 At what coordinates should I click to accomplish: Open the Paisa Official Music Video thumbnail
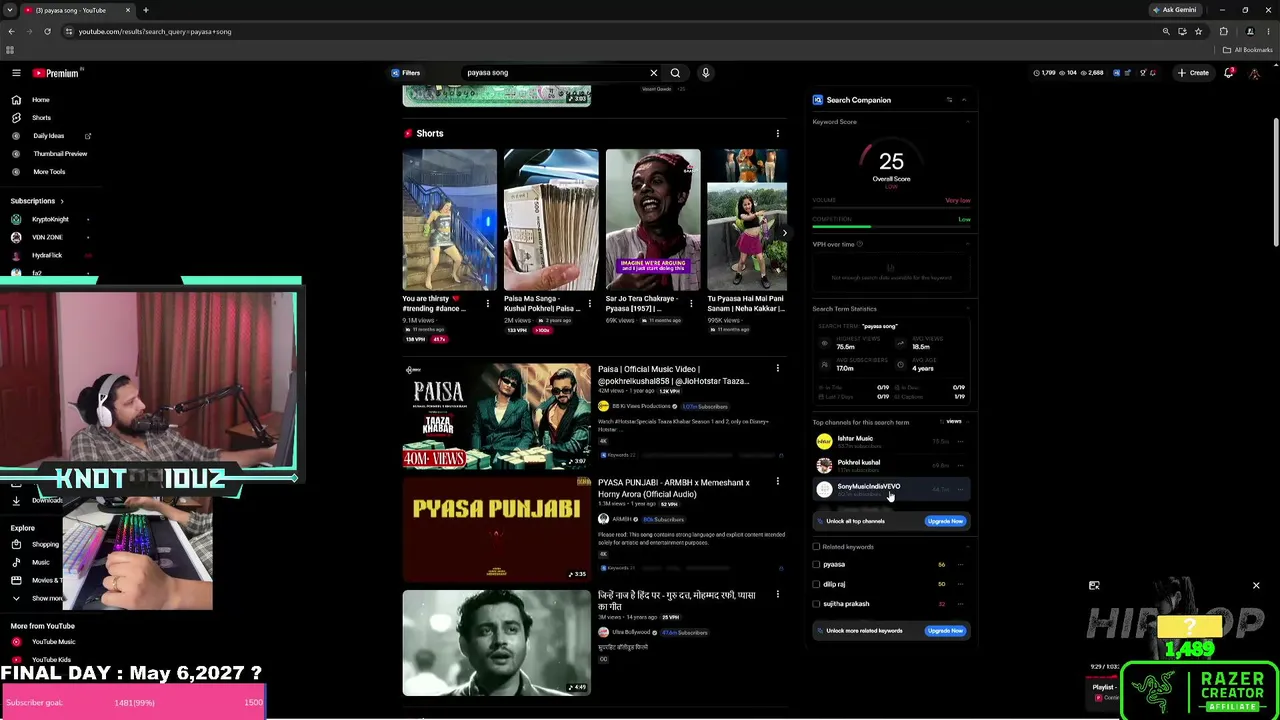[497, 415]
